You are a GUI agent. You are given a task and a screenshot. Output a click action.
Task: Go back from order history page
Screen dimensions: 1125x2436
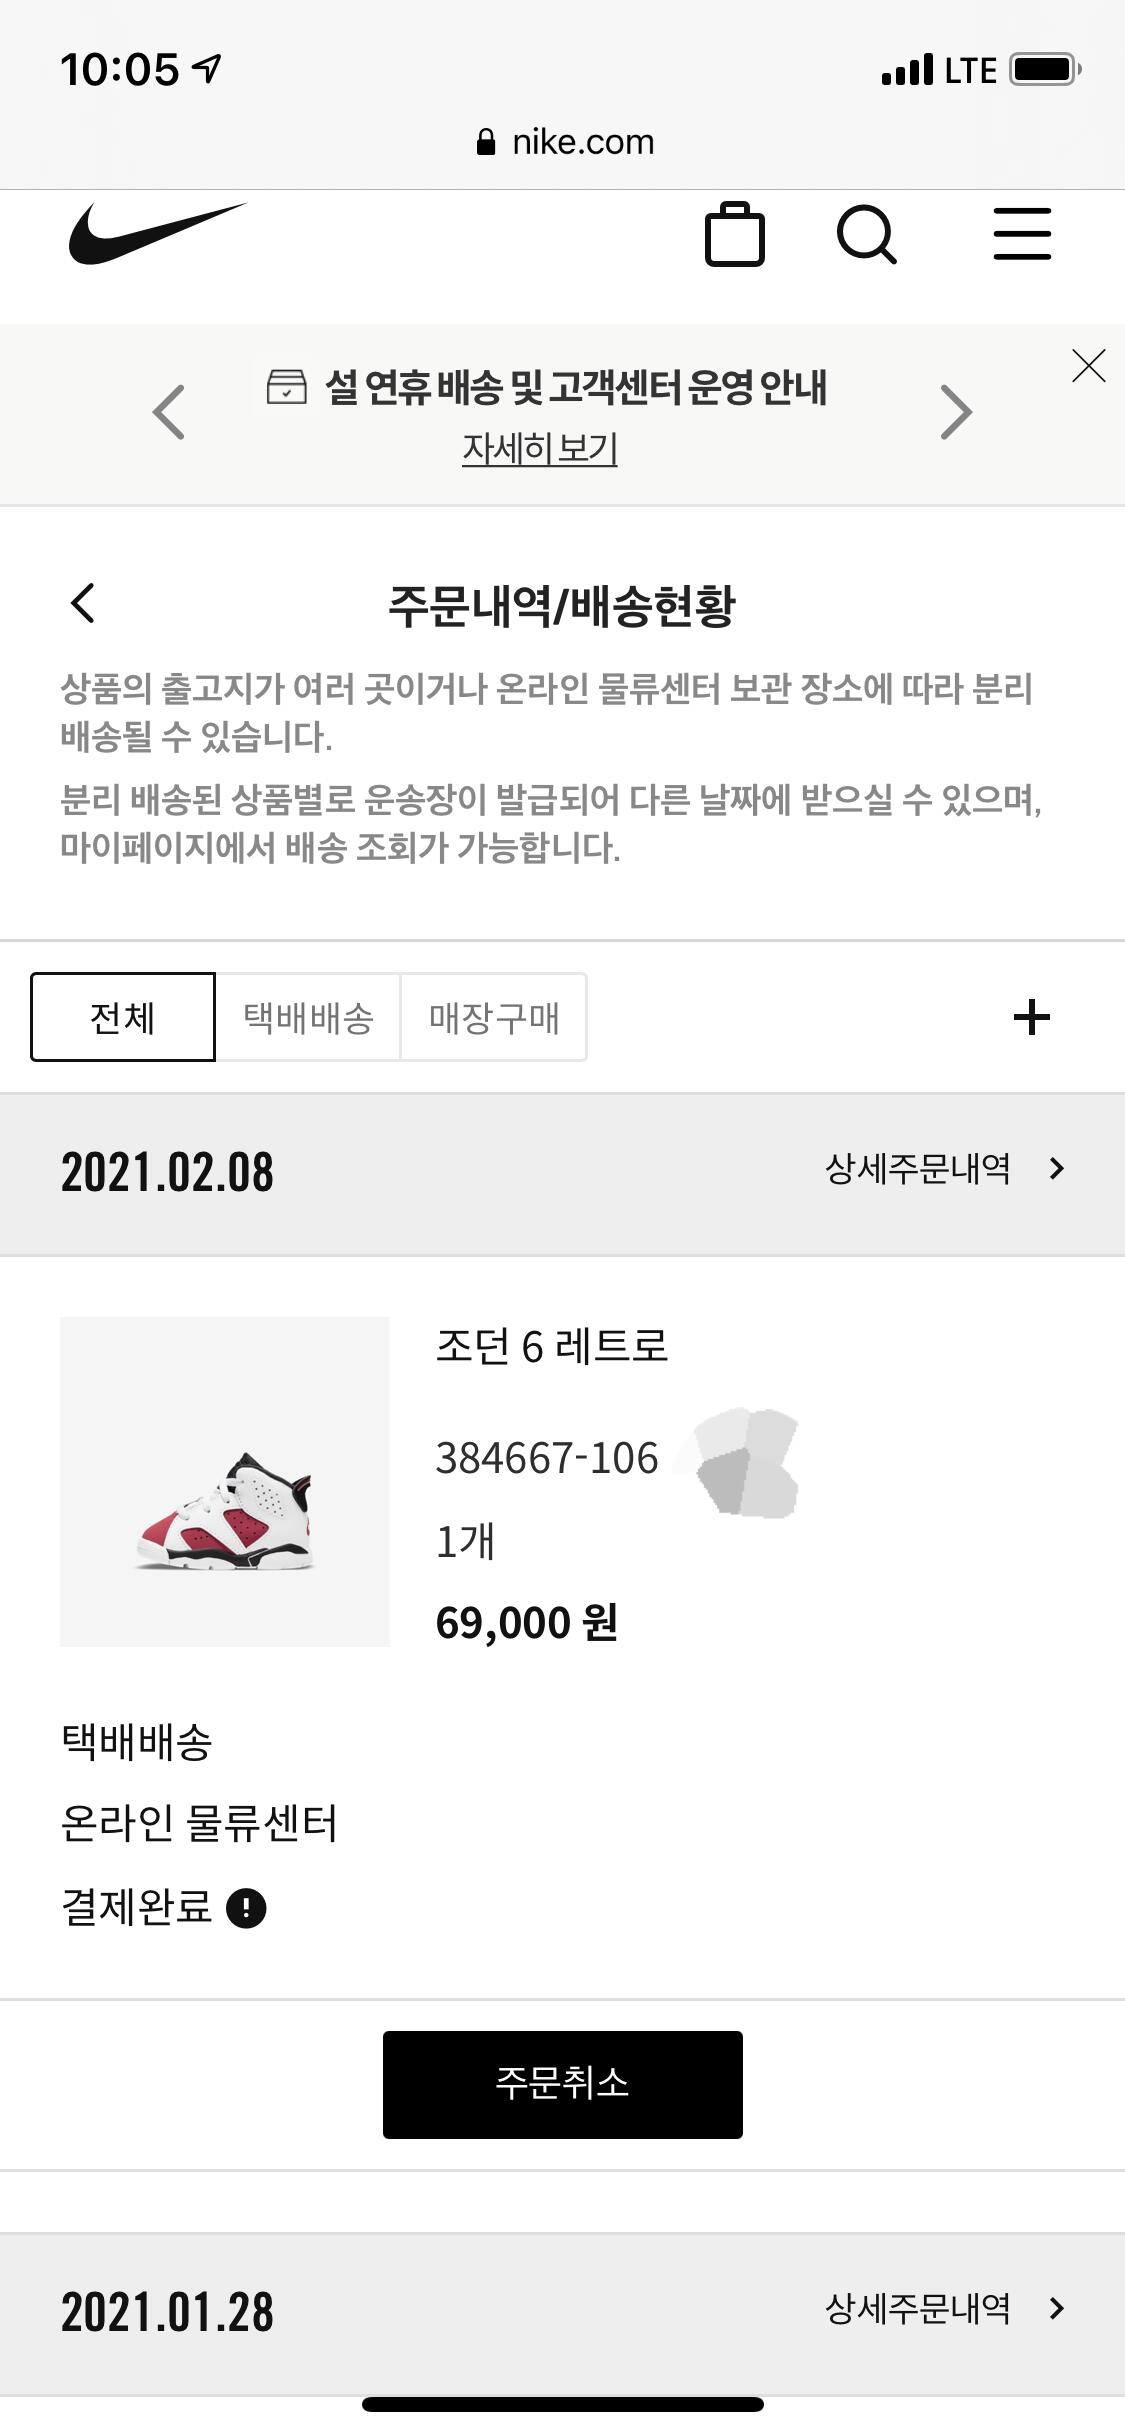(83, 603)
